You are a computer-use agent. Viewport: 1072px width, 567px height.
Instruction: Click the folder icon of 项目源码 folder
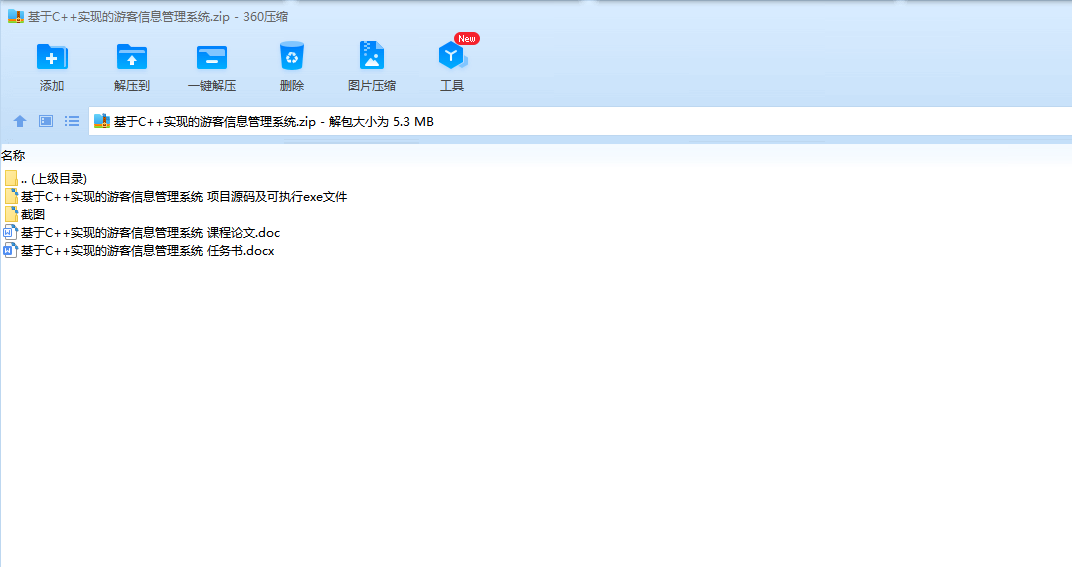[11, 196]
